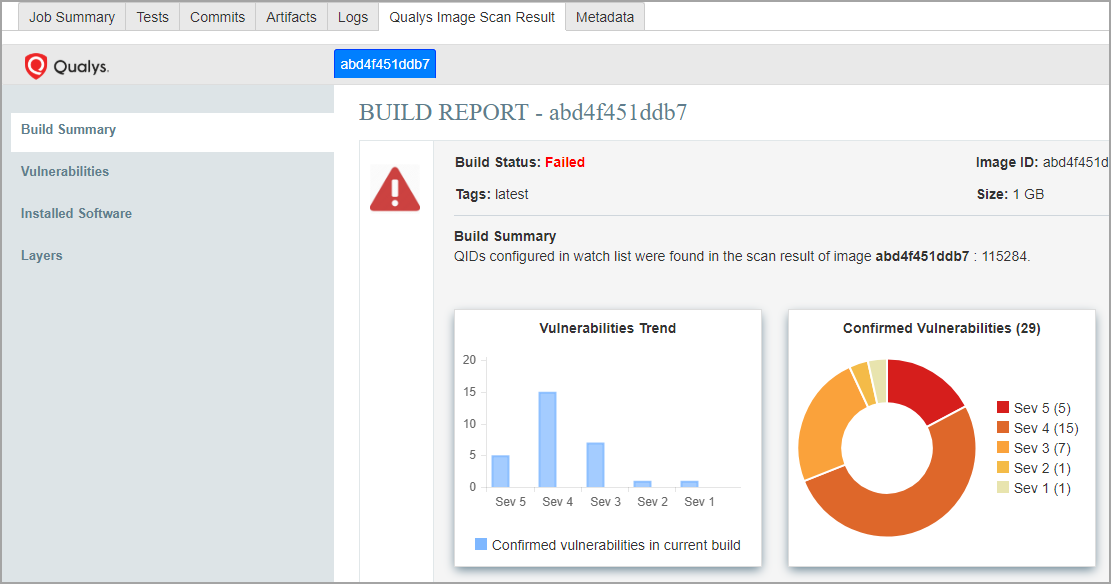Open Installed Software in the sidebar
Screen dimensions: 1111x584
point(76,214)
